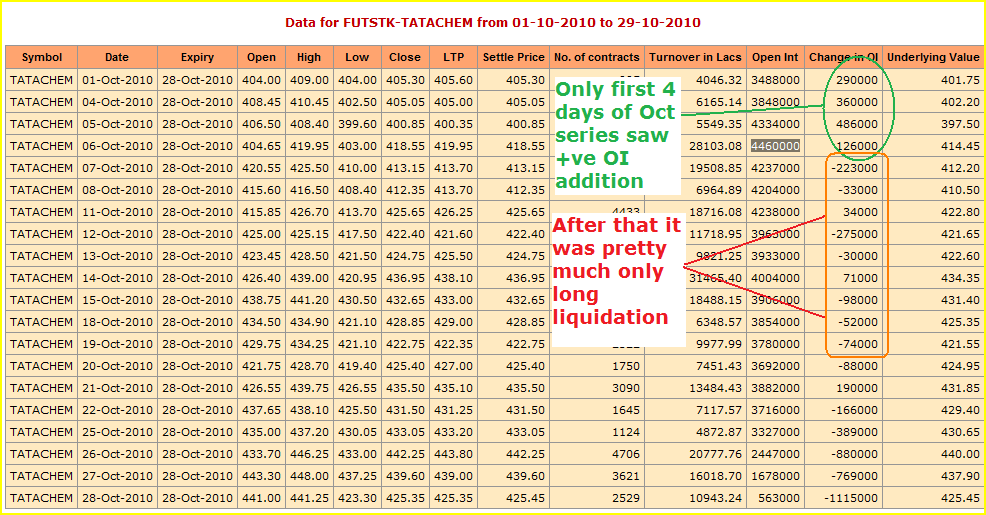986x515 pixels.
Task: Click underlying value 401.75
Action: [960, 80]
